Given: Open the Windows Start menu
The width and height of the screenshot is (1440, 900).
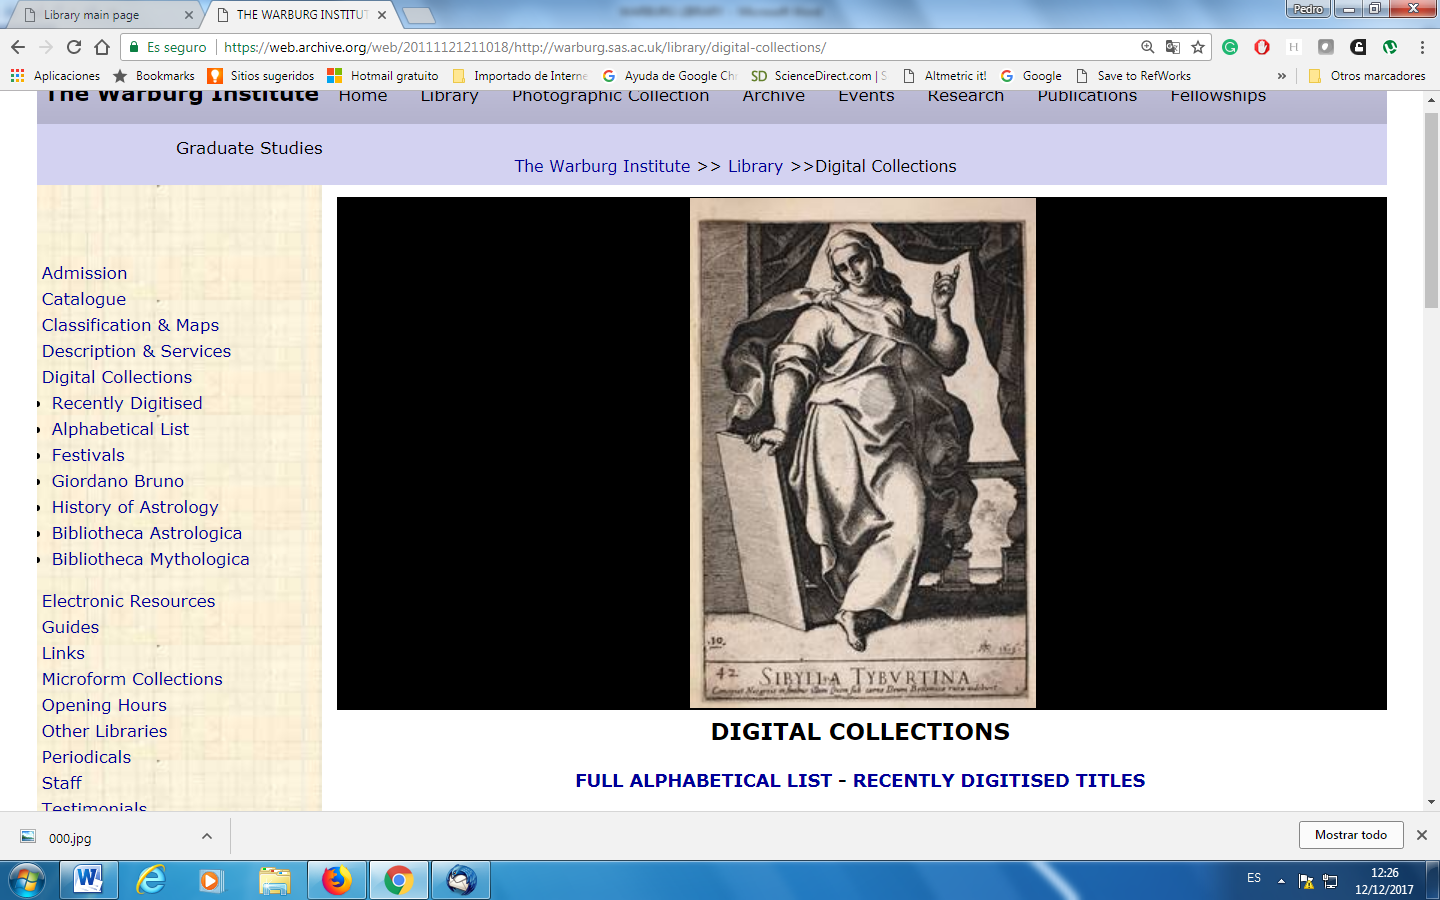Looking at the screenshot, I should click(x=27, y=881).
